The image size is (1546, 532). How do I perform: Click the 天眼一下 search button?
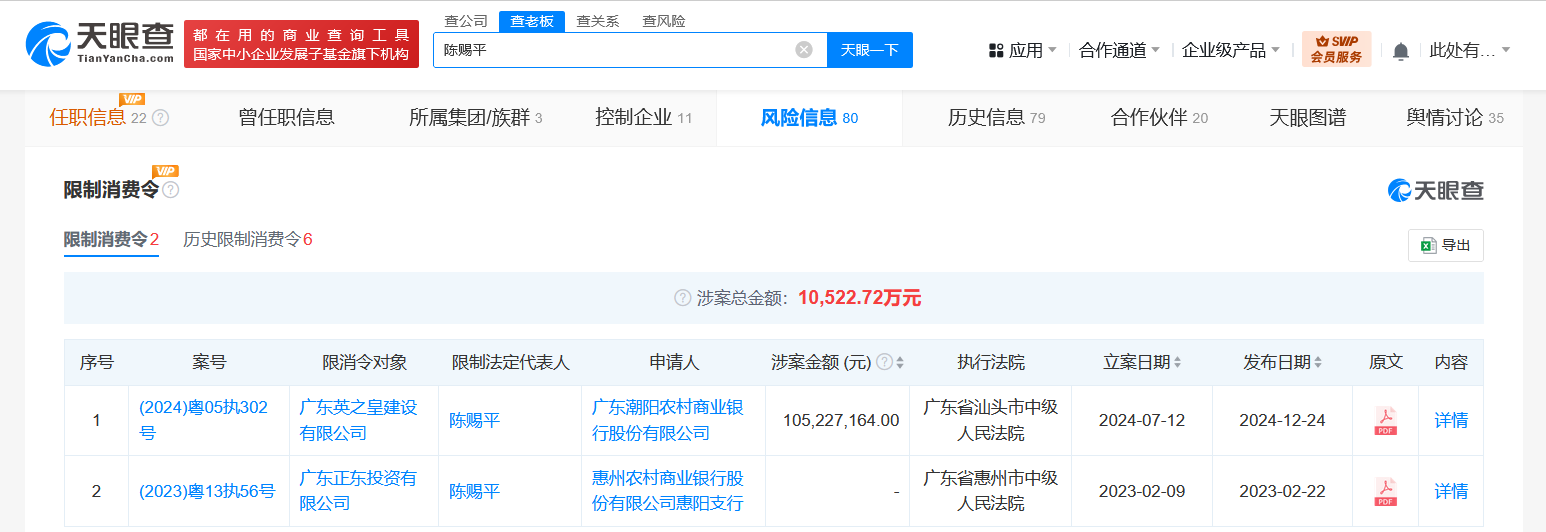point(870,50)
